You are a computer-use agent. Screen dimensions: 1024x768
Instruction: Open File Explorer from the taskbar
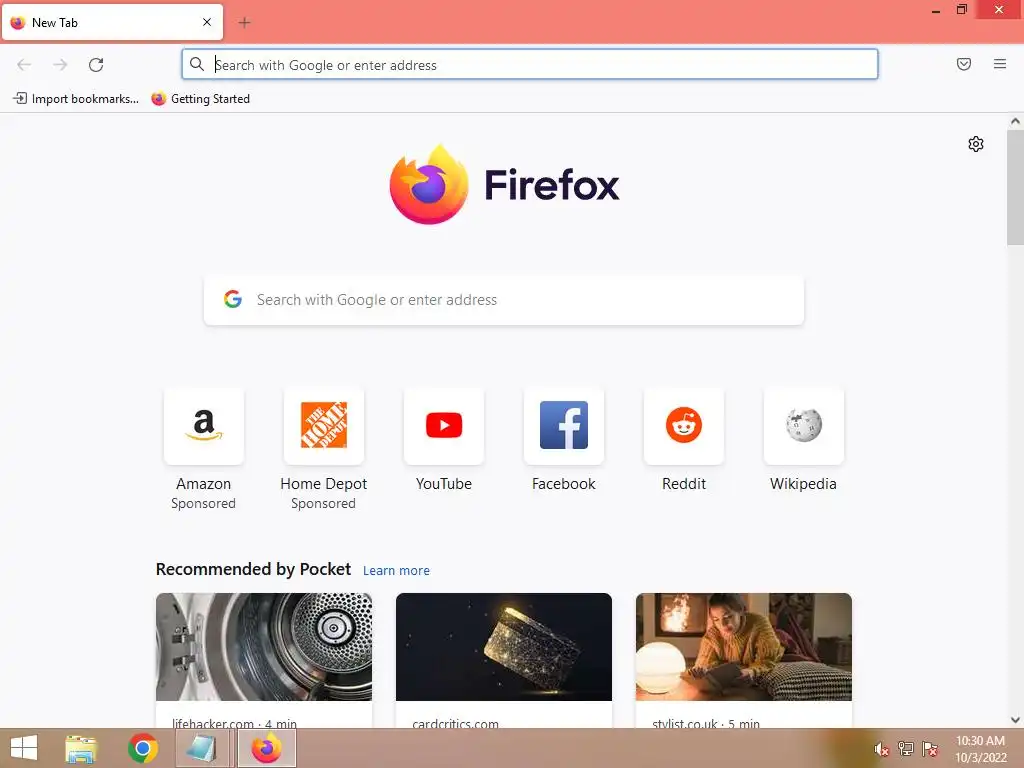coord(81,748)
